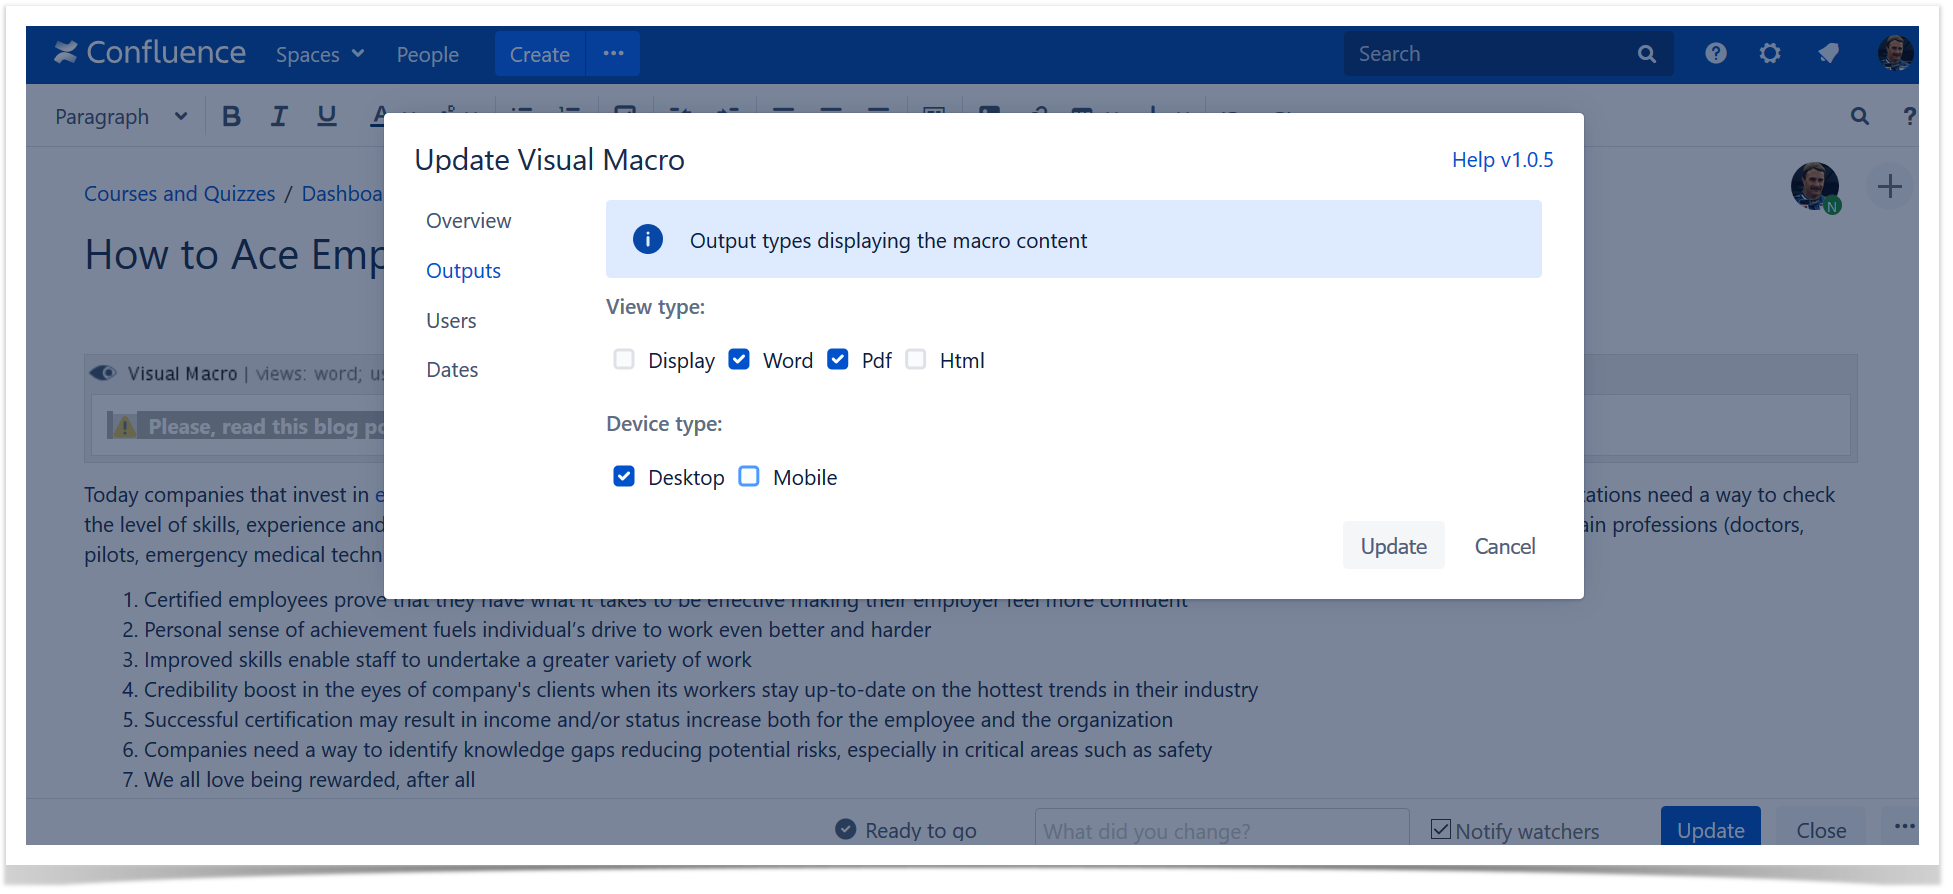Screen dimensions: 1953x894
Task: Open the Spaces dropdown menu
Action: tap(320, 54)
